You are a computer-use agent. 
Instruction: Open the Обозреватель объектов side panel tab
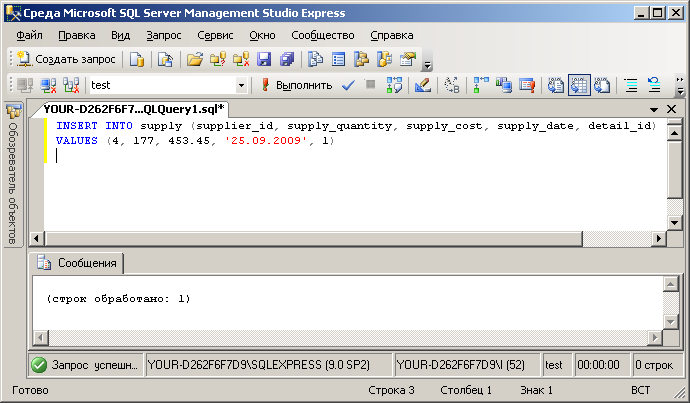pyautogui.click(x=14, y=175)
